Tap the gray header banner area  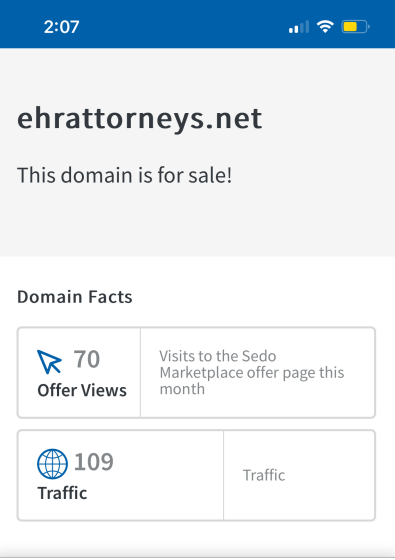click(x=198, y=152)
